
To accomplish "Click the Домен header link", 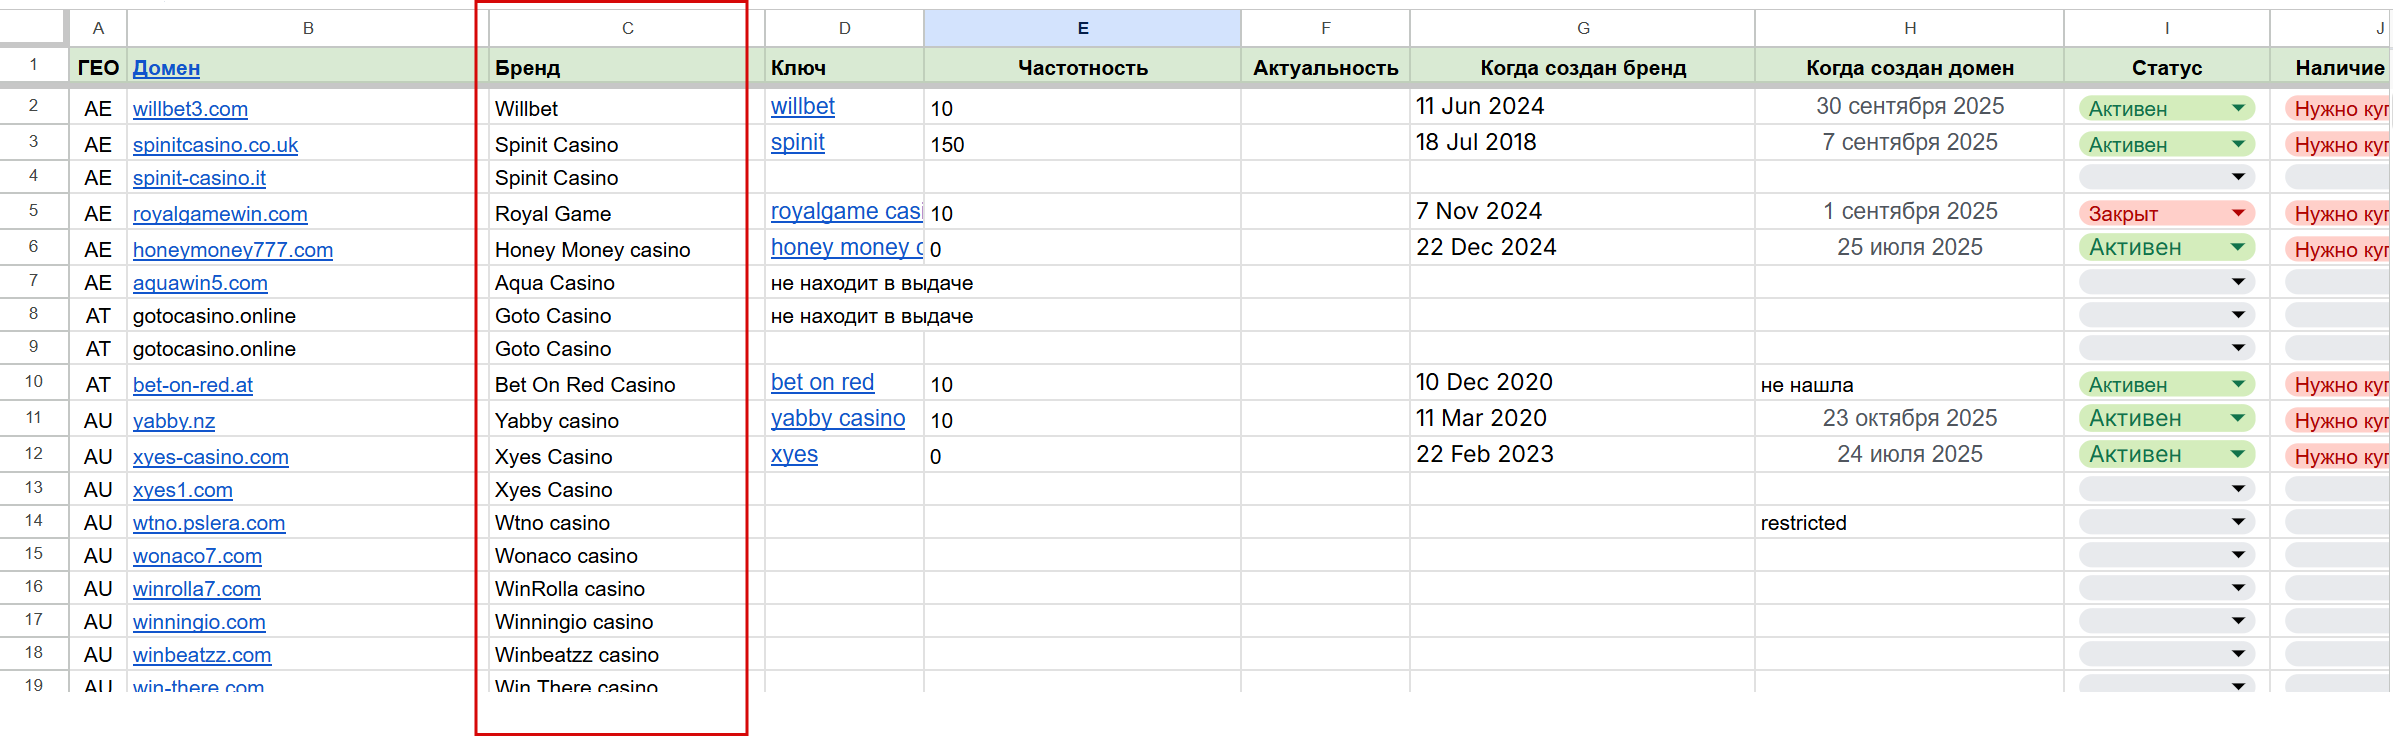I will [166, 68].
